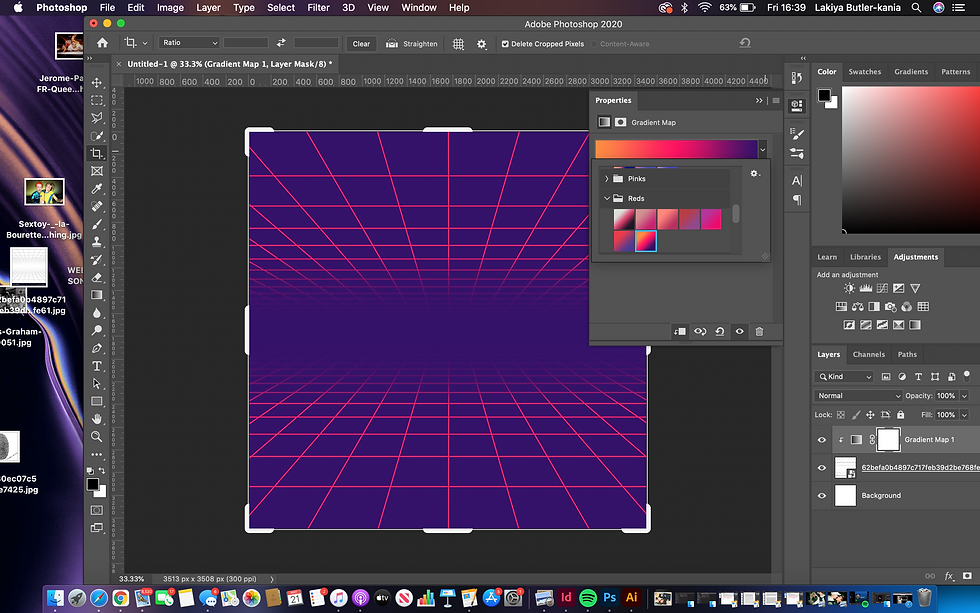Open the Filter menu

tap(318, 7)
